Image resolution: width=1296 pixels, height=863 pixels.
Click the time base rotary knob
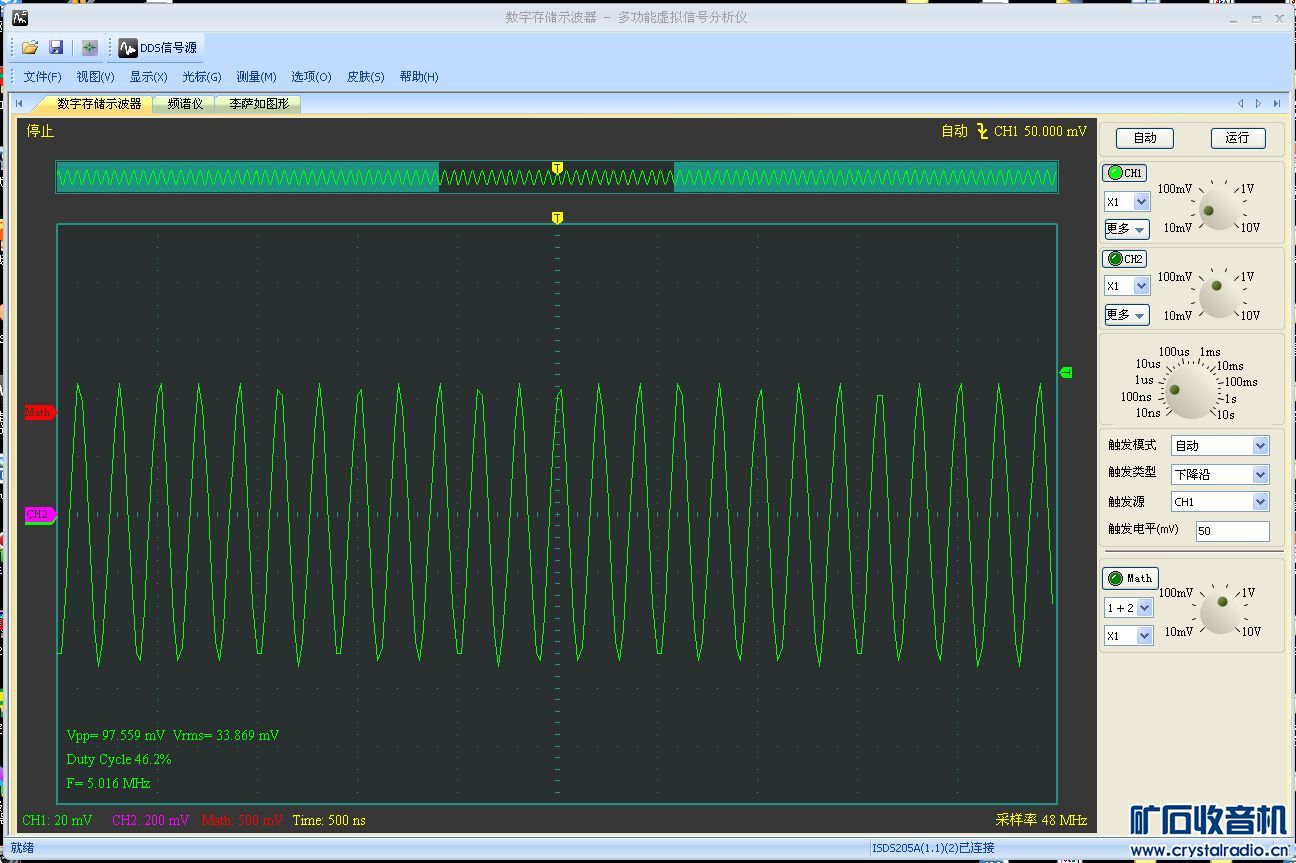point(1189,392)
